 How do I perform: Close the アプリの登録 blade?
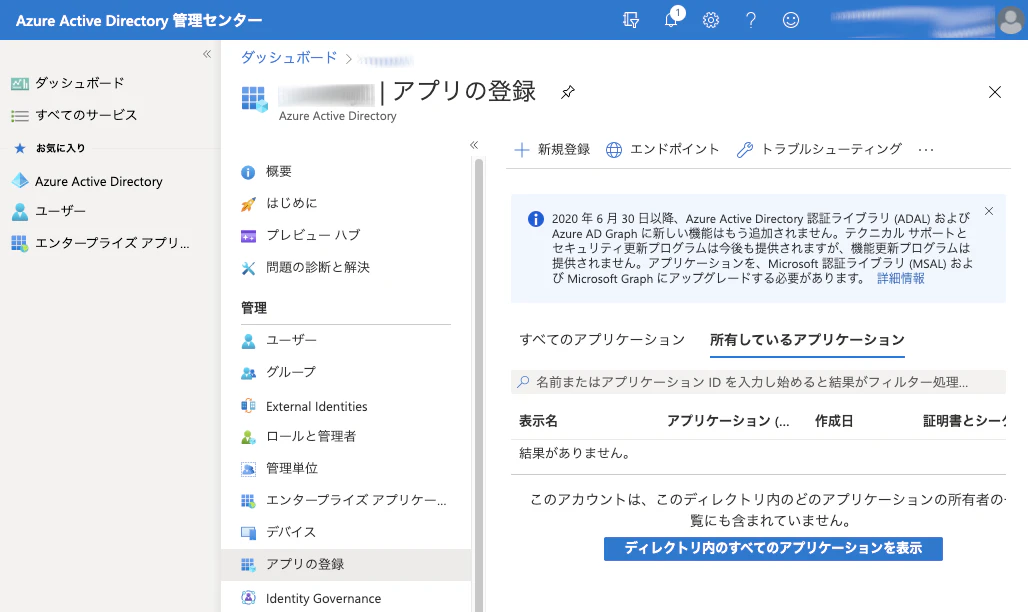click(995, 92)
